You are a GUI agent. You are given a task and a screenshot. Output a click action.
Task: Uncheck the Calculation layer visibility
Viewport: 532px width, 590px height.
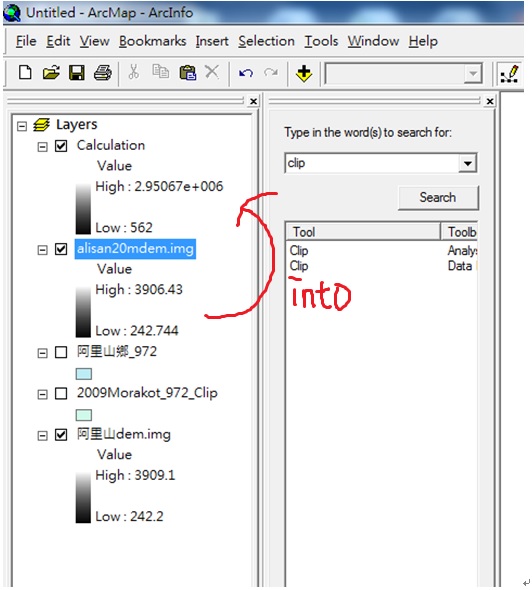61,146
